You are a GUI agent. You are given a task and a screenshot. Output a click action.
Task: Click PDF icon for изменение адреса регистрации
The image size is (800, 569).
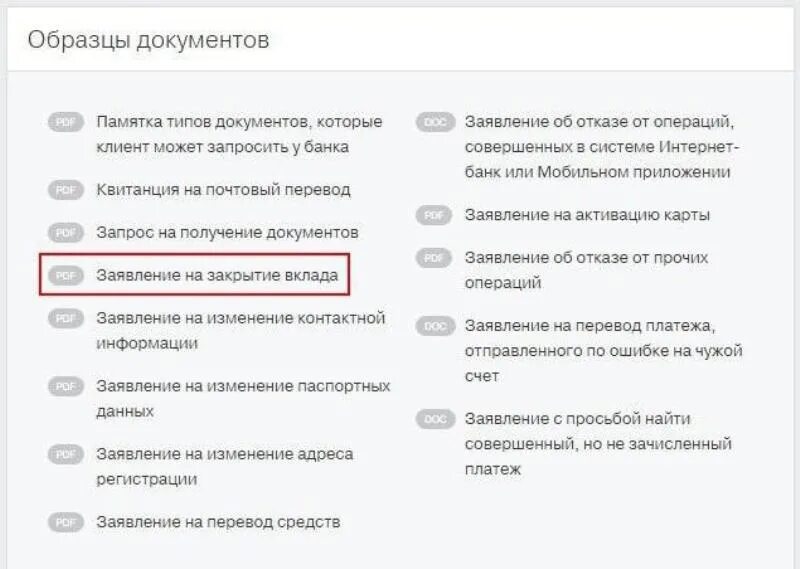pos(66,454)
